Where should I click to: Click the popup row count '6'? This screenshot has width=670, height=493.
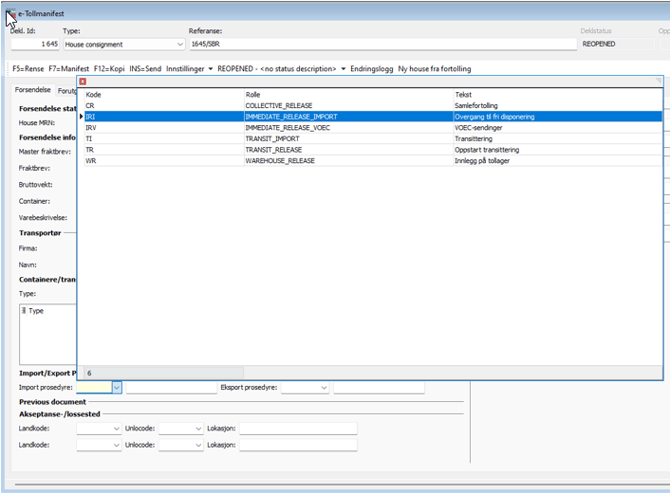89,373
